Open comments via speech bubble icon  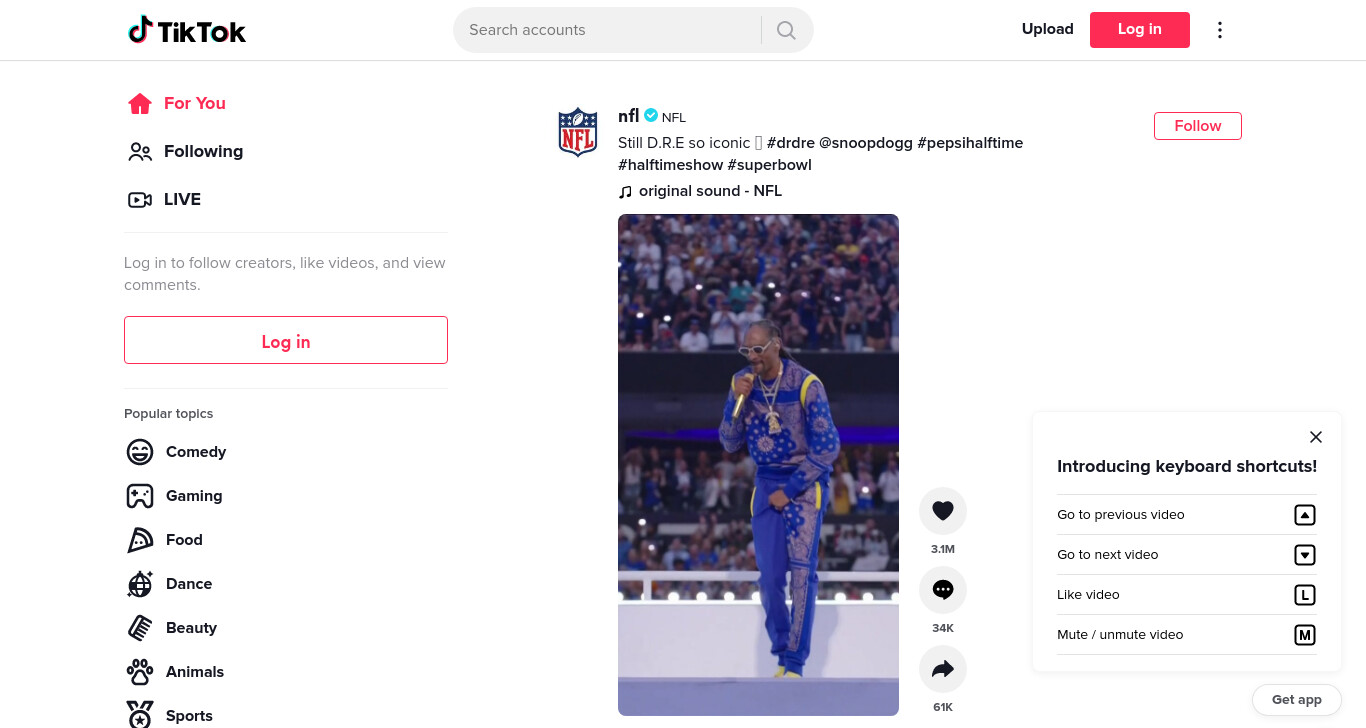(943, 590)
